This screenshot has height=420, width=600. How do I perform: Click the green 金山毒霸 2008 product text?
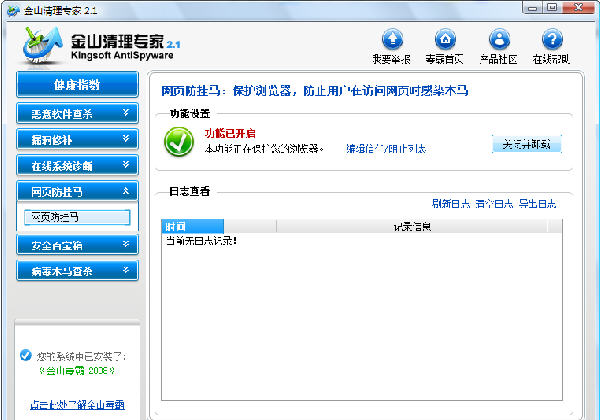tap(77, 371)
